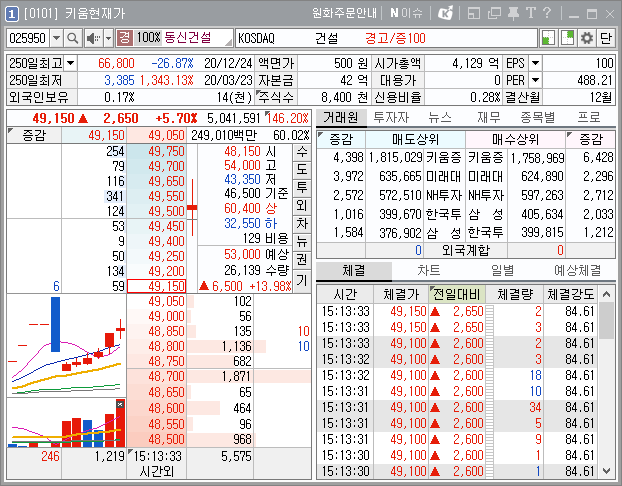Click the 도 side button
Screen dimensions: 622x486
click(x=302, y=170)
